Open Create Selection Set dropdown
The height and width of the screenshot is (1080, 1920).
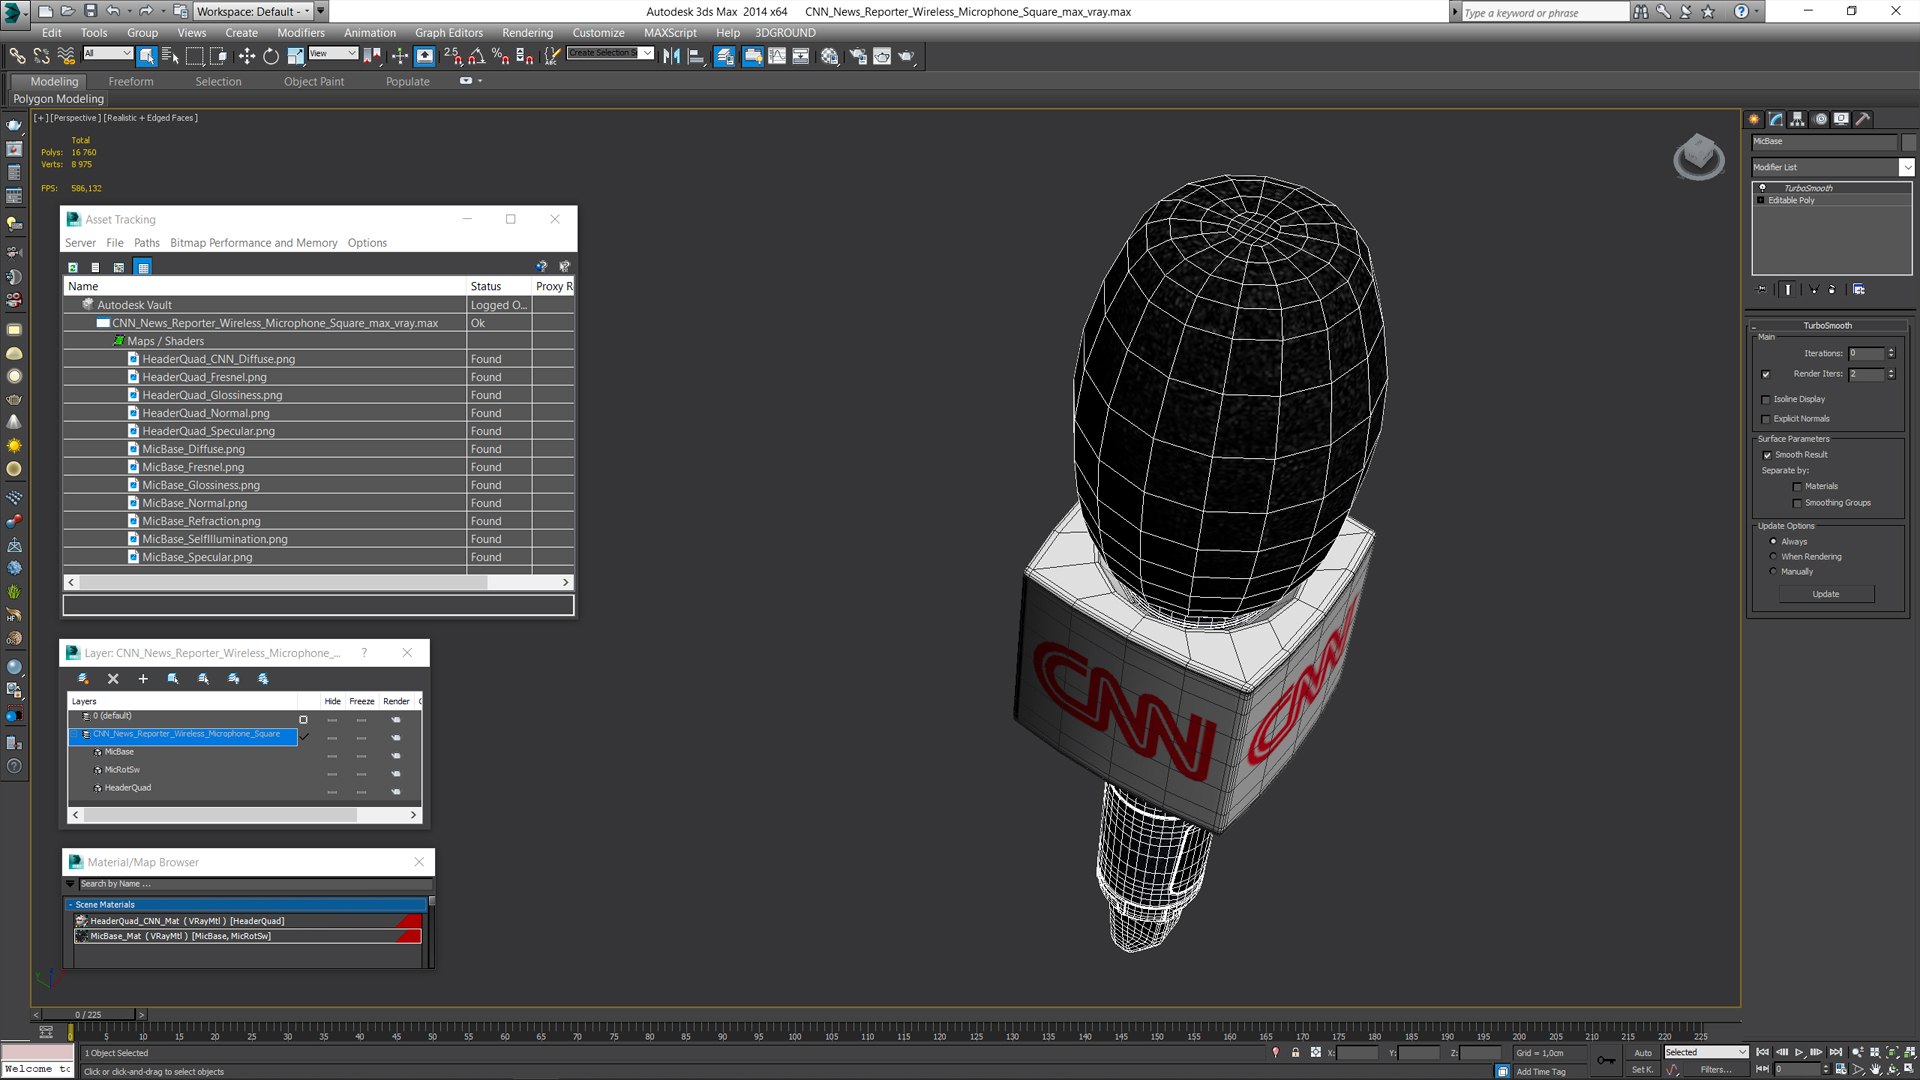pos(646,53)
